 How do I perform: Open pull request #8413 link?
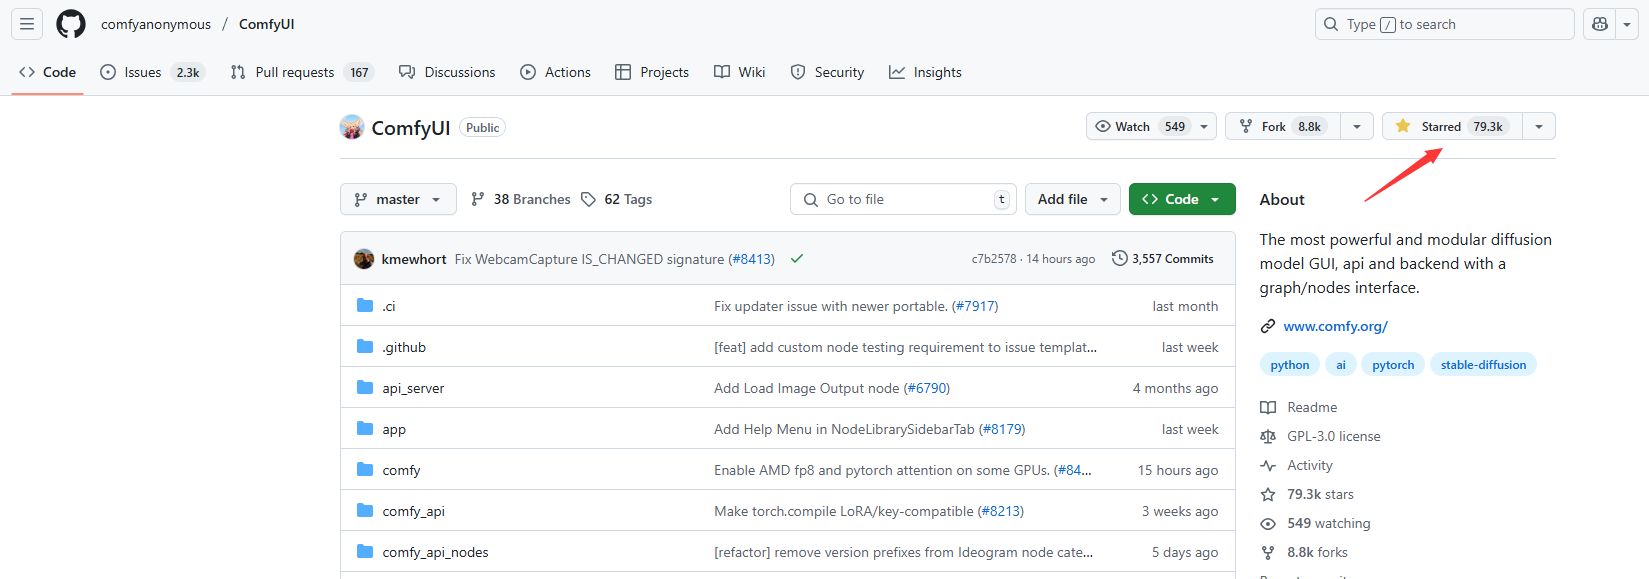(751, 259)
